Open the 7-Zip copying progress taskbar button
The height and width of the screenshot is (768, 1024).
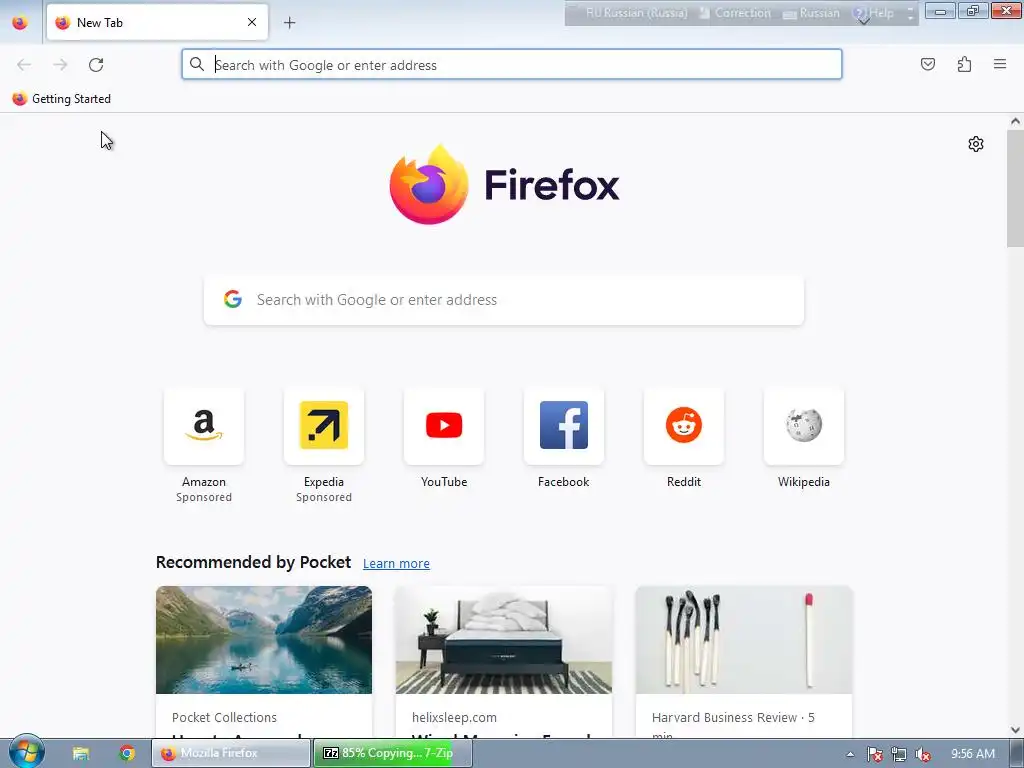point(392,753)
